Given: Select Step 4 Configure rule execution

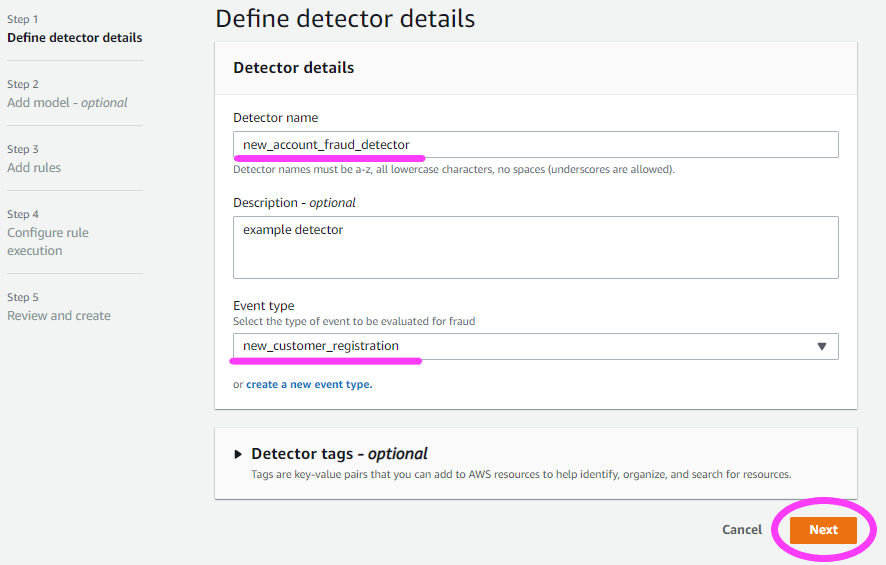Looking at the screenshot, I should 48,241.
